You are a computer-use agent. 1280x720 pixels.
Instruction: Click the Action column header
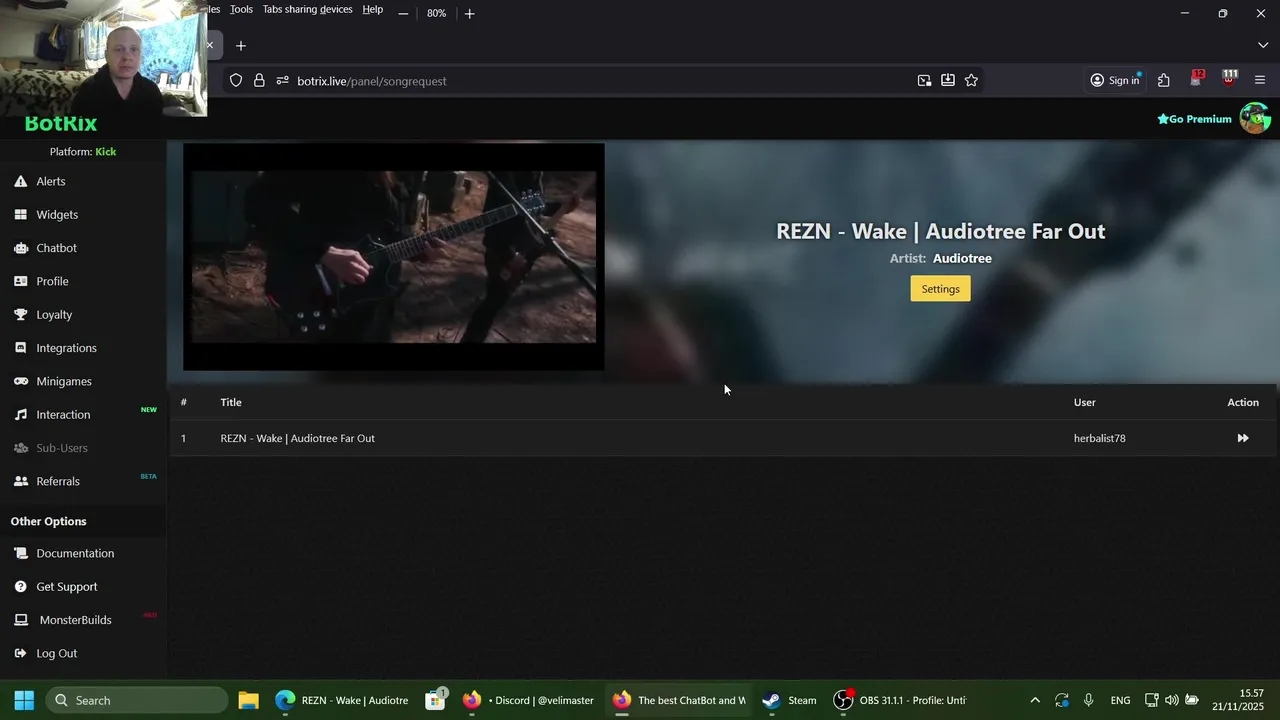pos(1243,402)
